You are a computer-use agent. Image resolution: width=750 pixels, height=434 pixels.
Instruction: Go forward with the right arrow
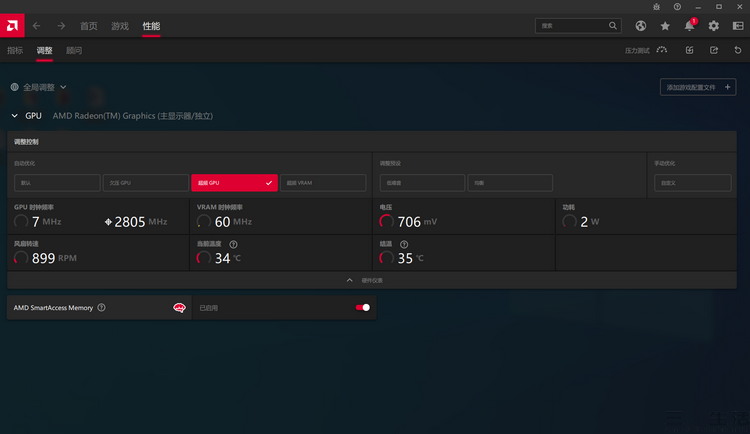point(61,26)
